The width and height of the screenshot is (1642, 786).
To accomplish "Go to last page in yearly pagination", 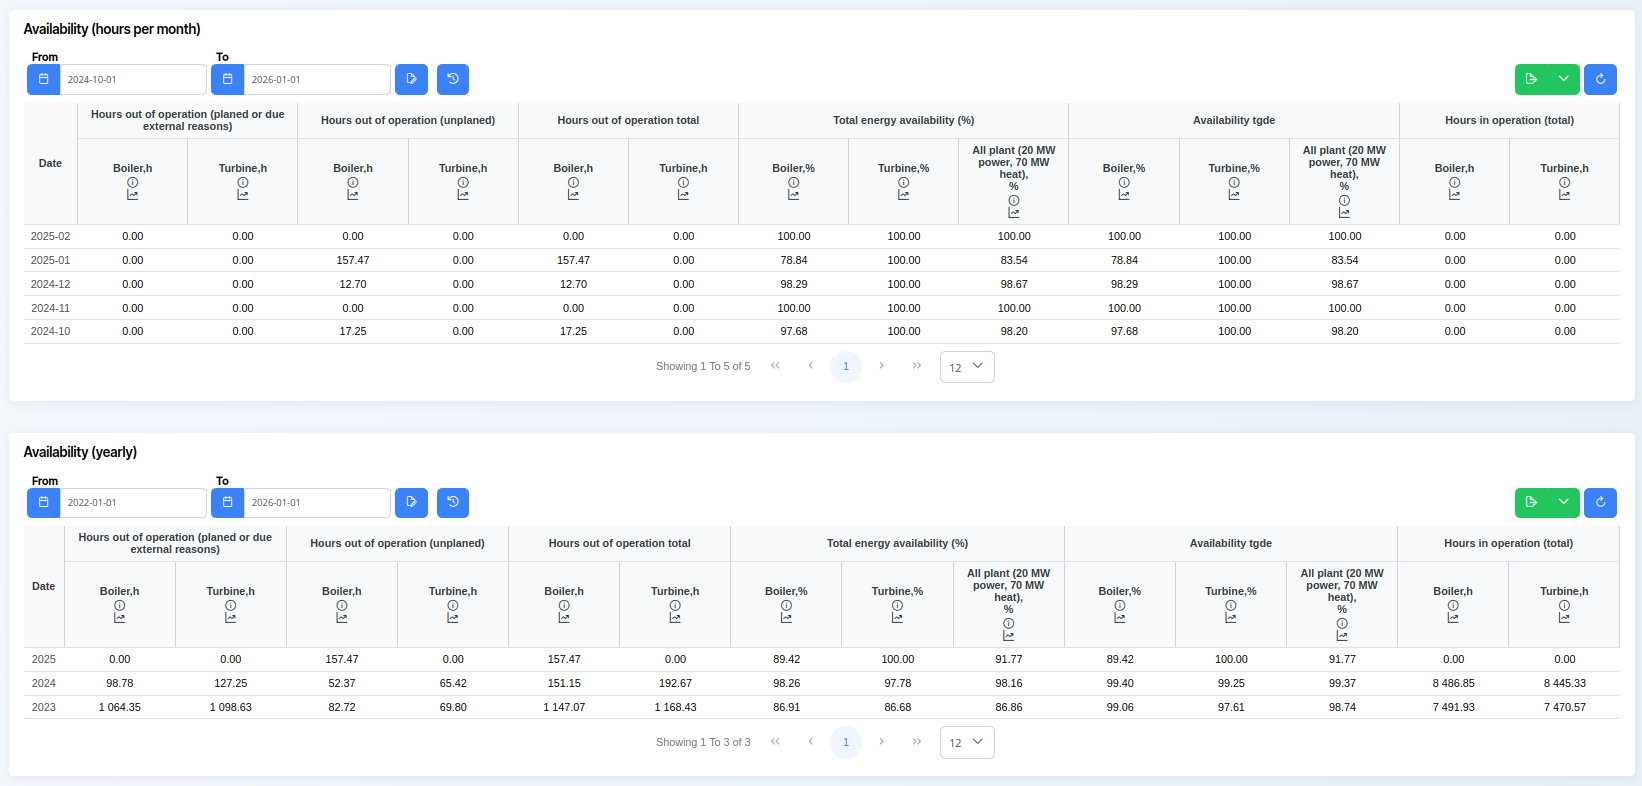I will [917, 742].
